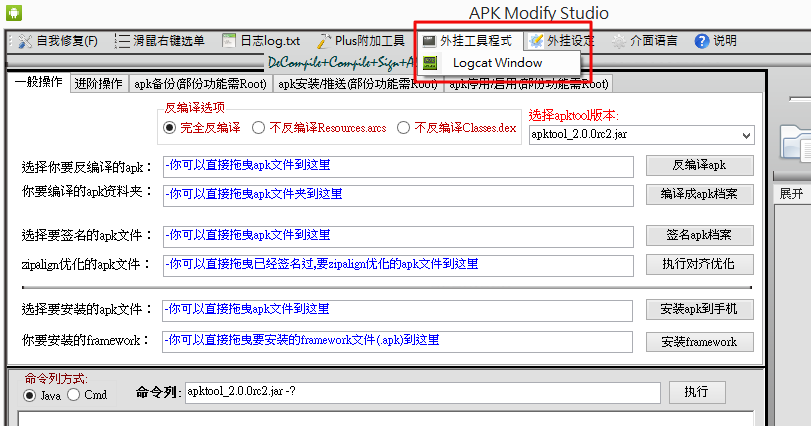Click the 外挂工具程式 window icon
The height and width of the screenshot is (426, 811).
(429, 41)
